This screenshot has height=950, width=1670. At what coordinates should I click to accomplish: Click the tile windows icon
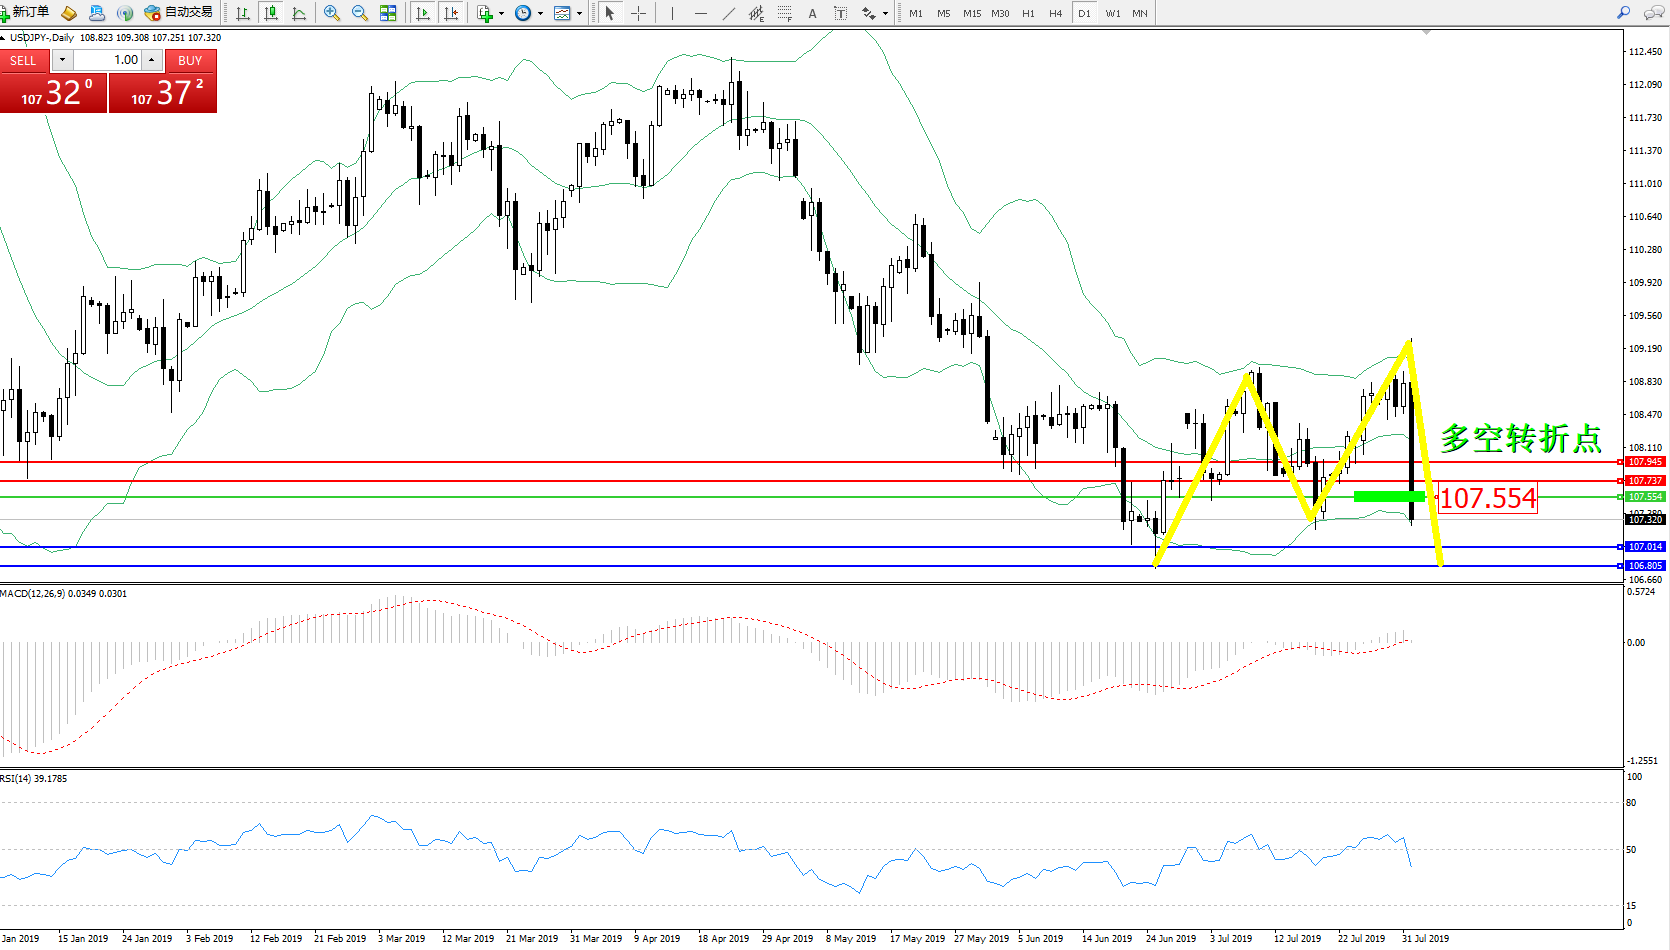point(388,13)
